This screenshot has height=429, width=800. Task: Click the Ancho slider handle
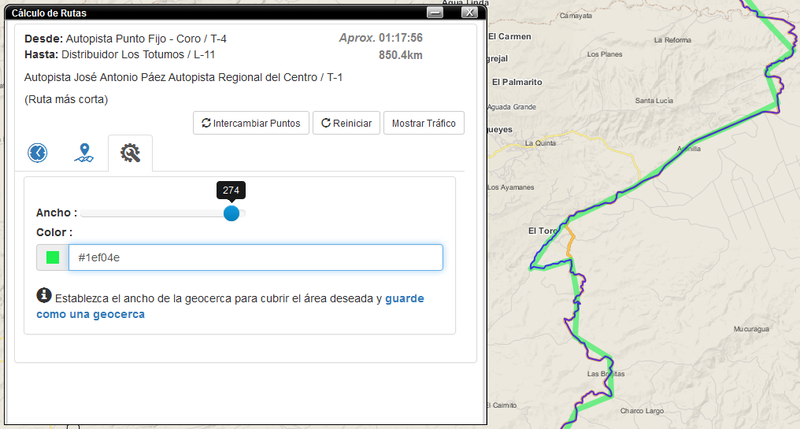point(231,213)
